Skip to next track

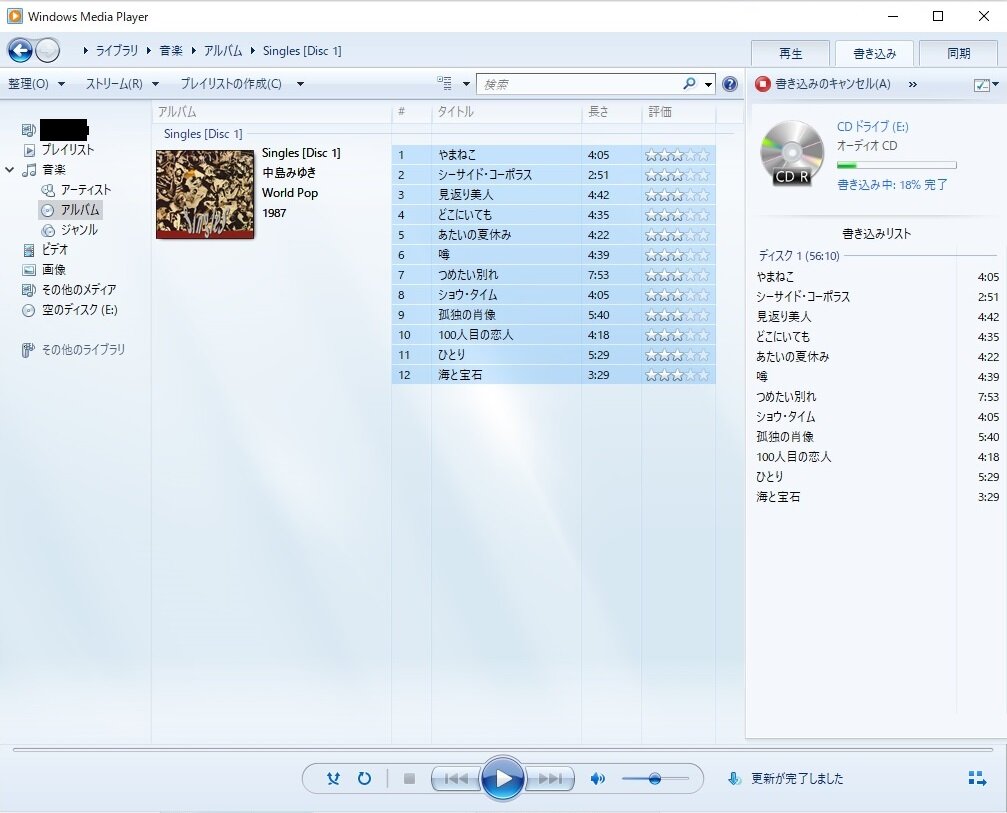(550, 779)
